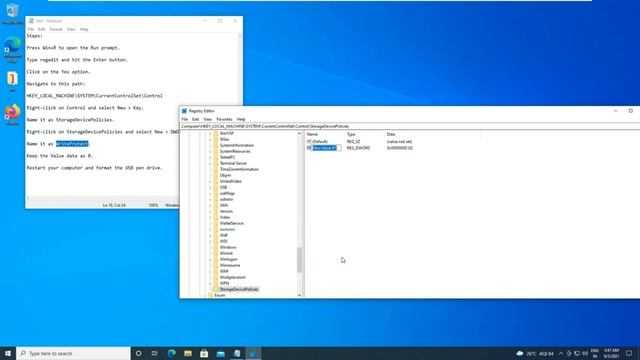
Task: Click the registry tree vertical scrollbar thumb
Action: 300,260
